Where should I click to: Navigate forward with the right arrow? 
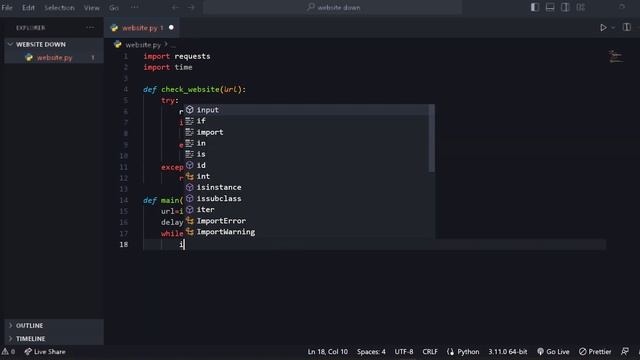[x=191, y=7]
